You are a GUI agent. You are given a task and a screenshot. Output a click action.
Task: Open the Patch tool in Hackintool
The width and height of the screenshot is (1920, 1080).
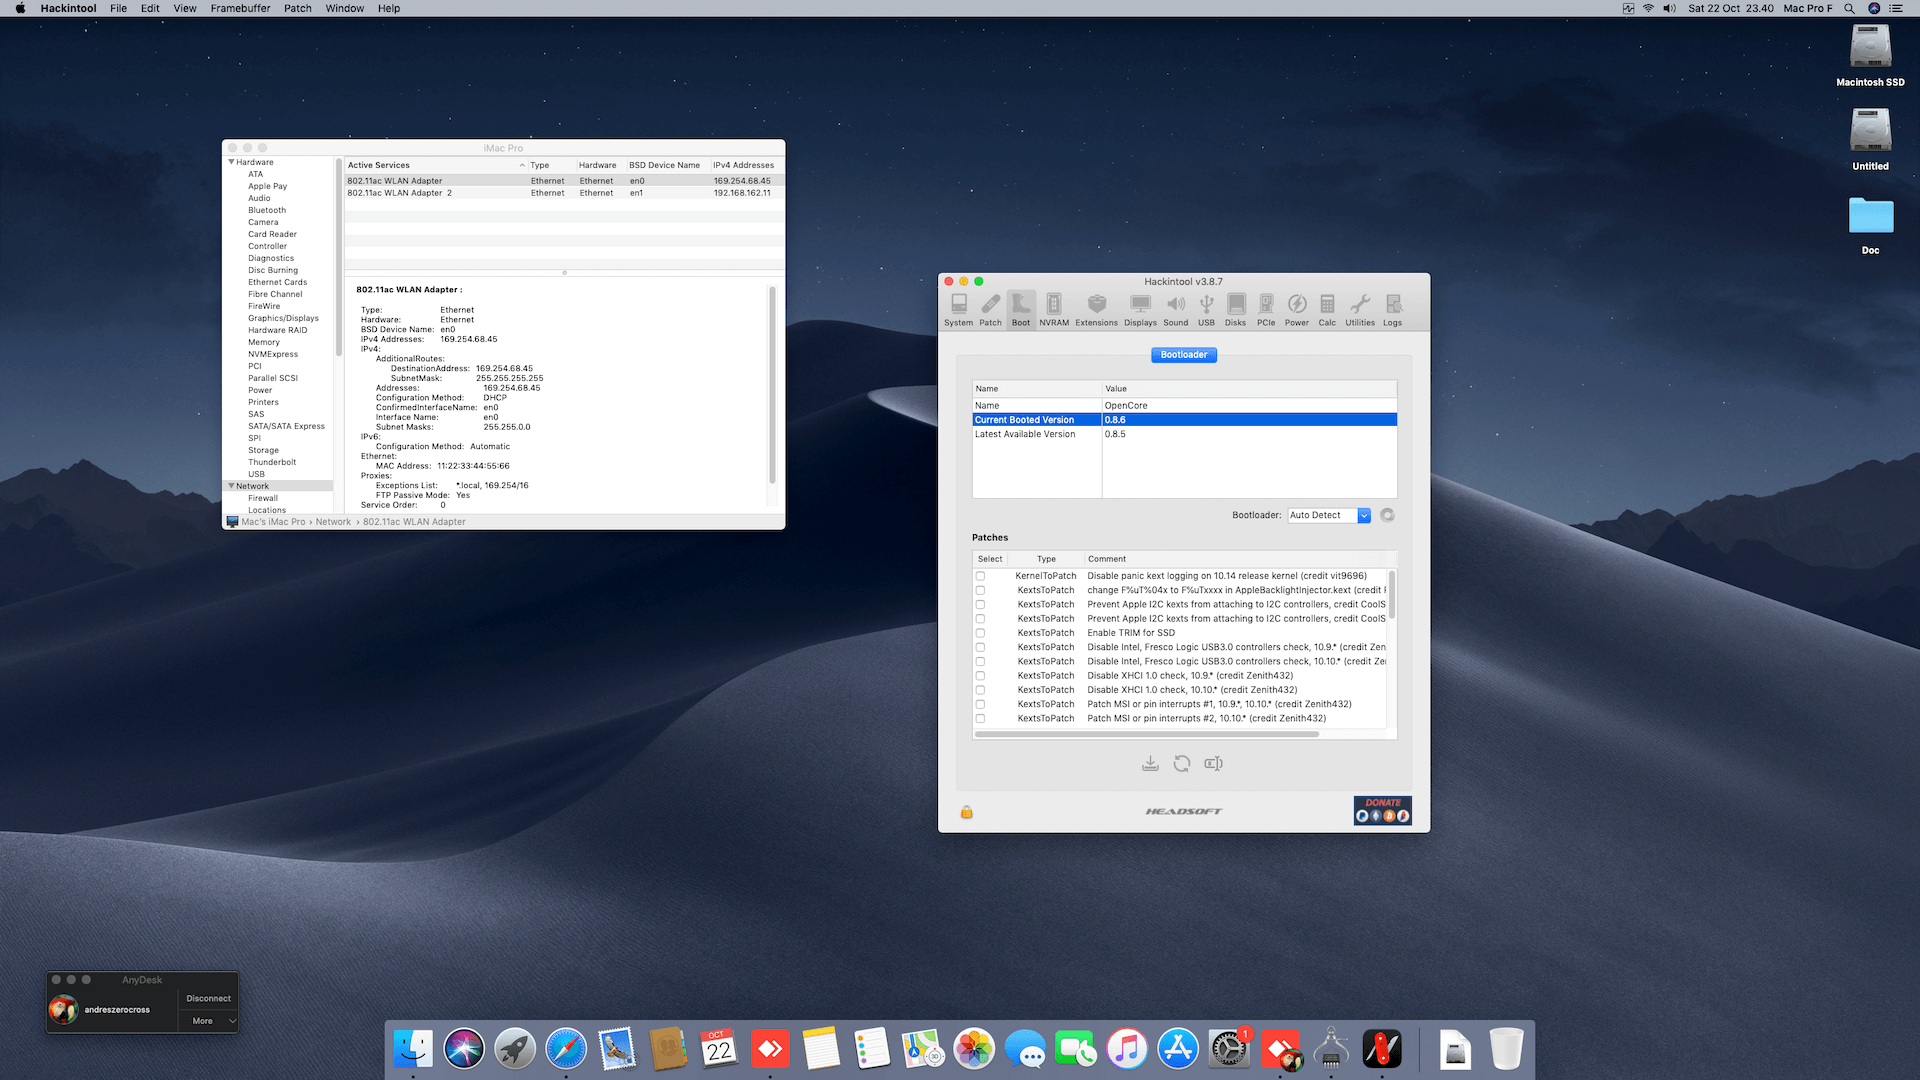pyautogui.click(x=990, y=309)
